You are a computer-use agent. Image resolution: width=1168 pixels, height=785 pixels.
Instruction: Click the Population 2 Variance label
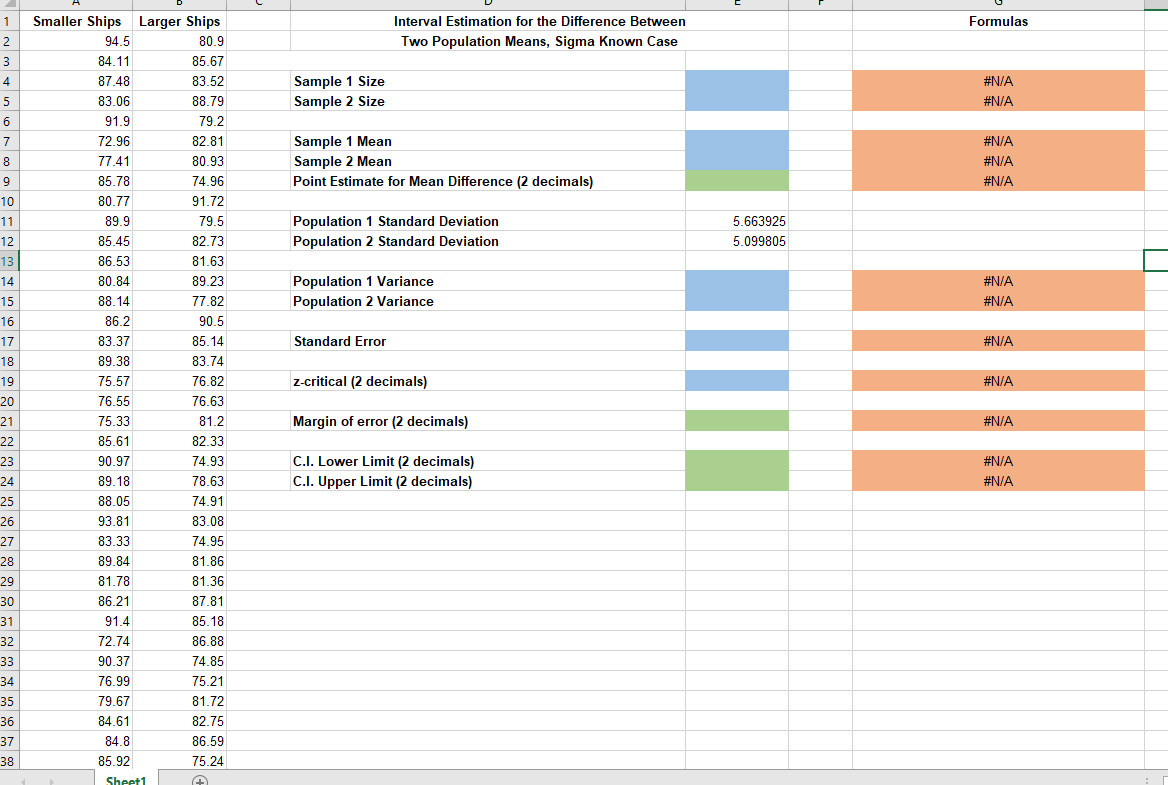pyautogui.click(x=363, y=302)
